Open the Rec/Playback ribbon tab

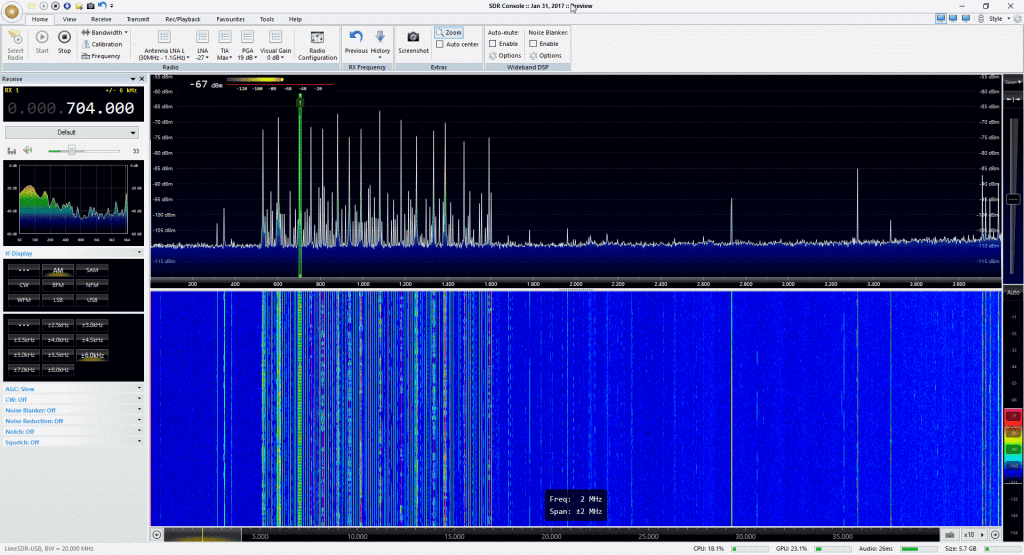pos(183,19)
